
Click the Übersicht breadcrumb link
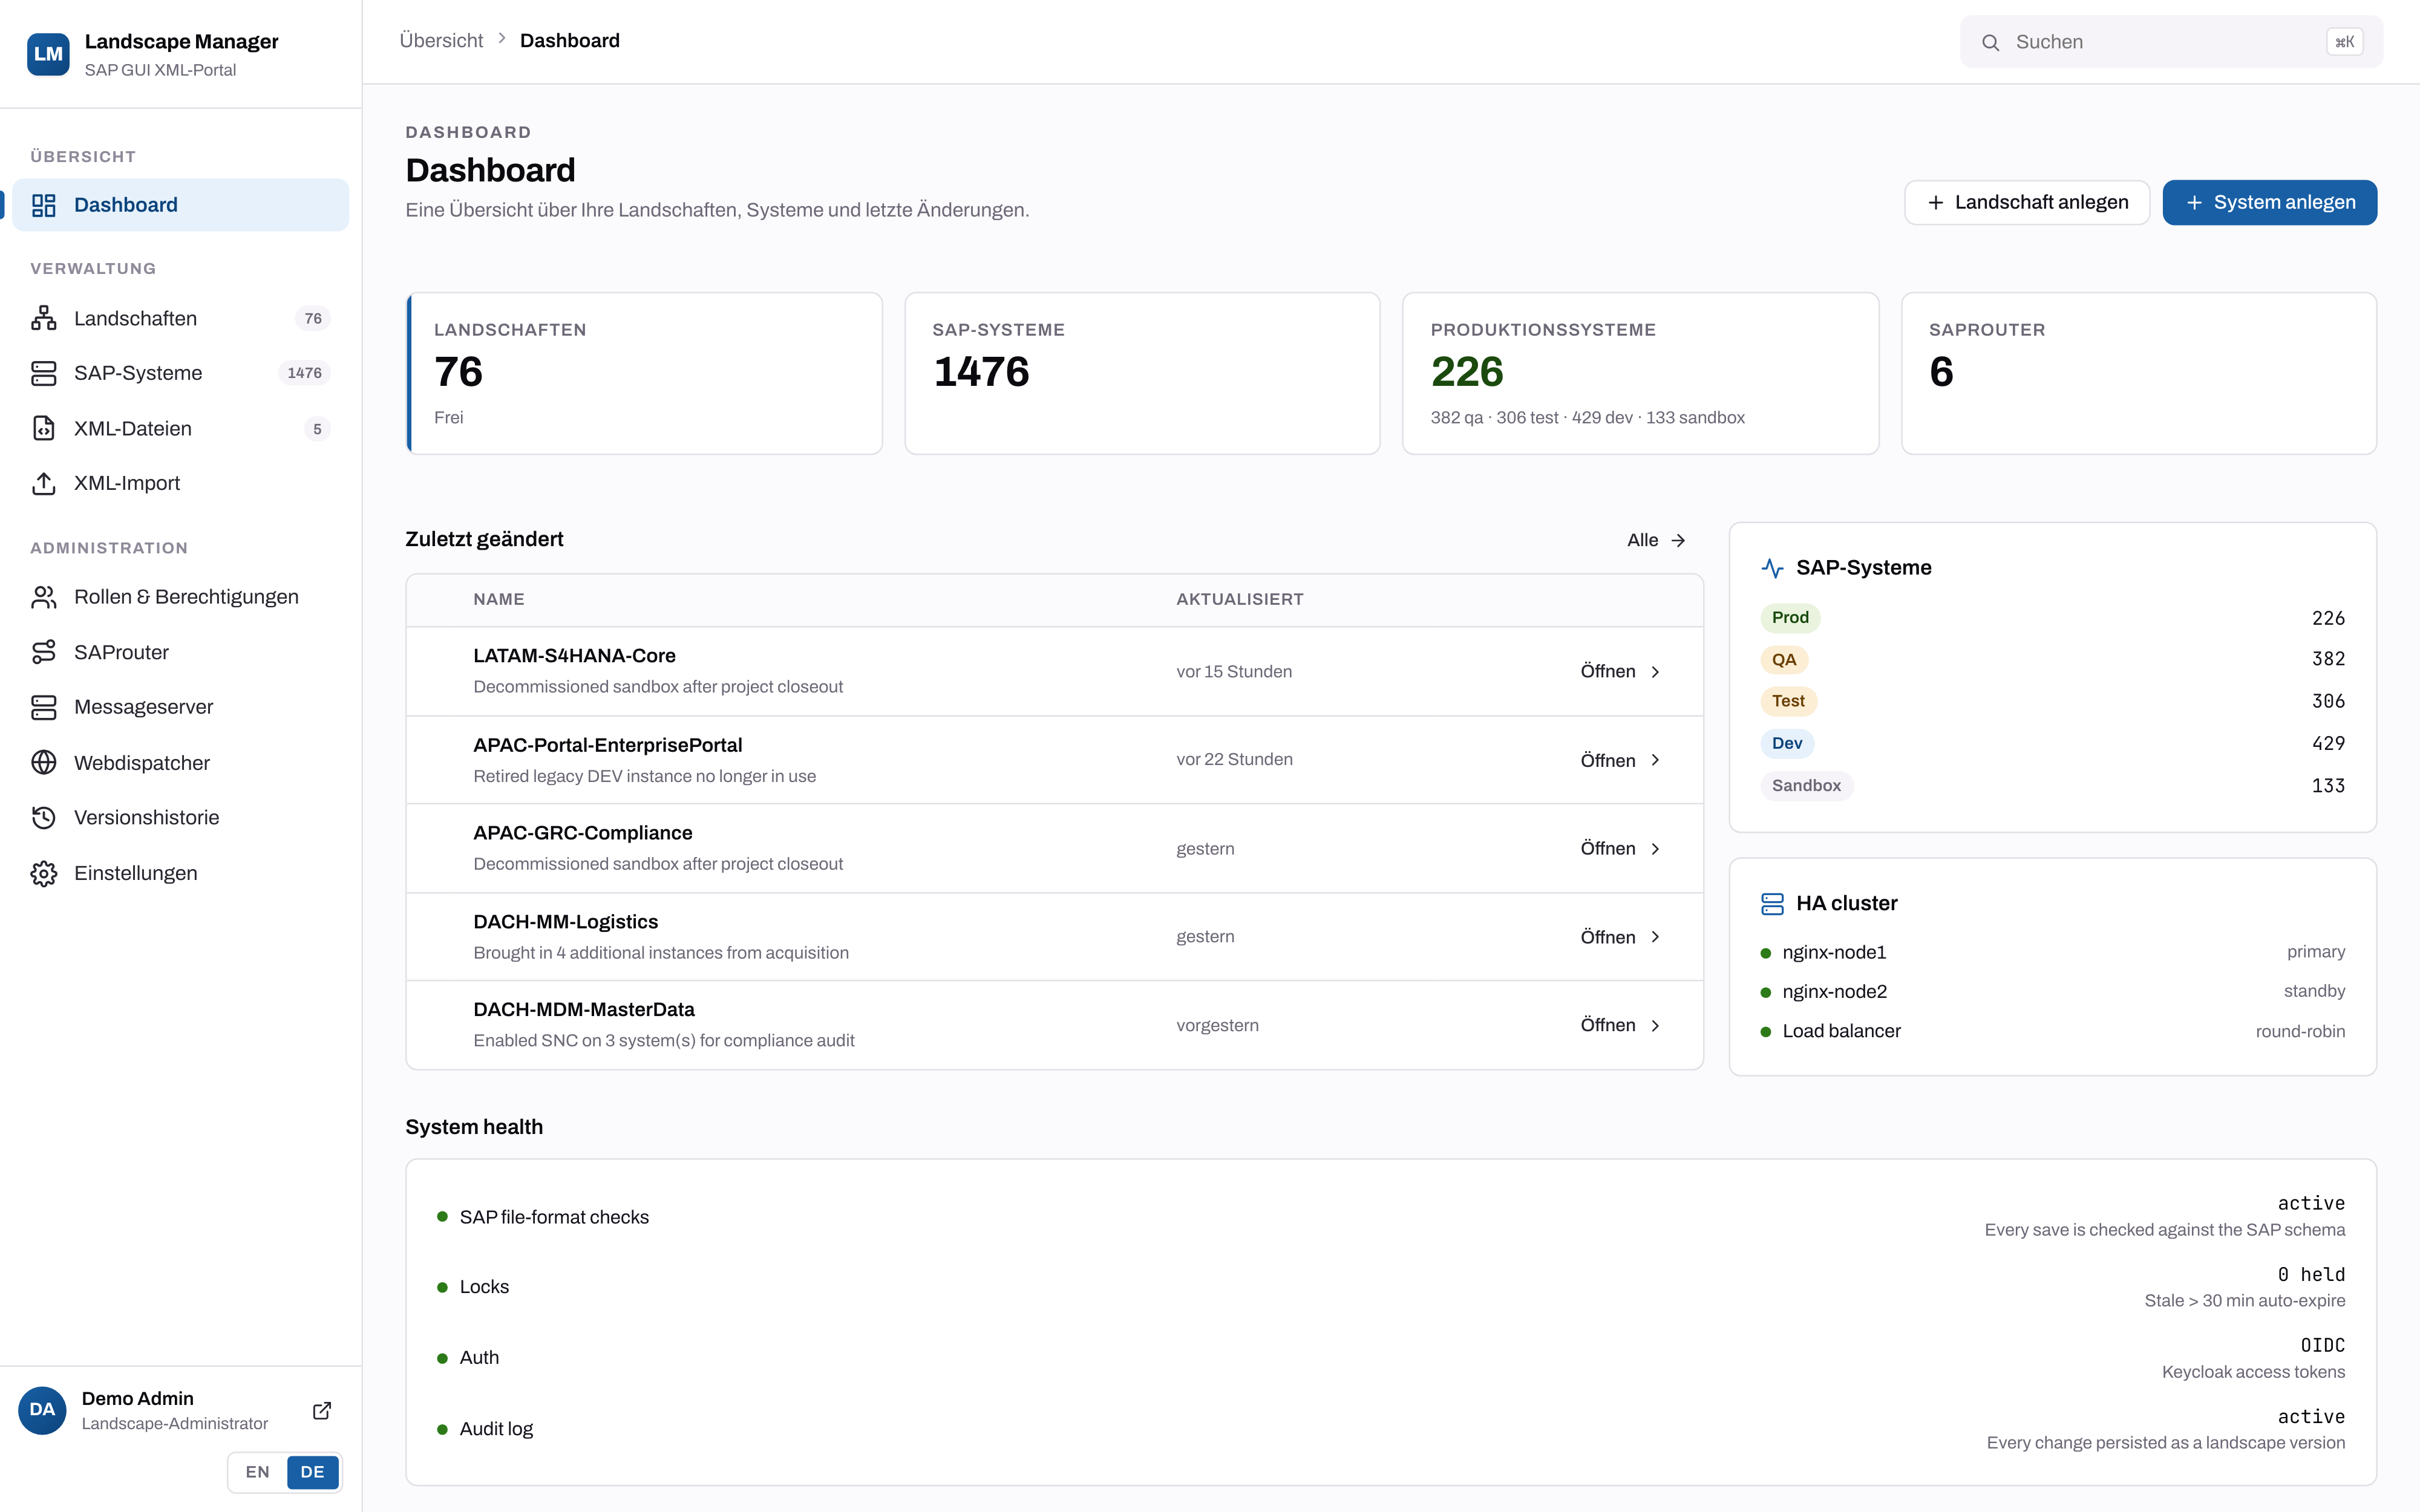441,40
